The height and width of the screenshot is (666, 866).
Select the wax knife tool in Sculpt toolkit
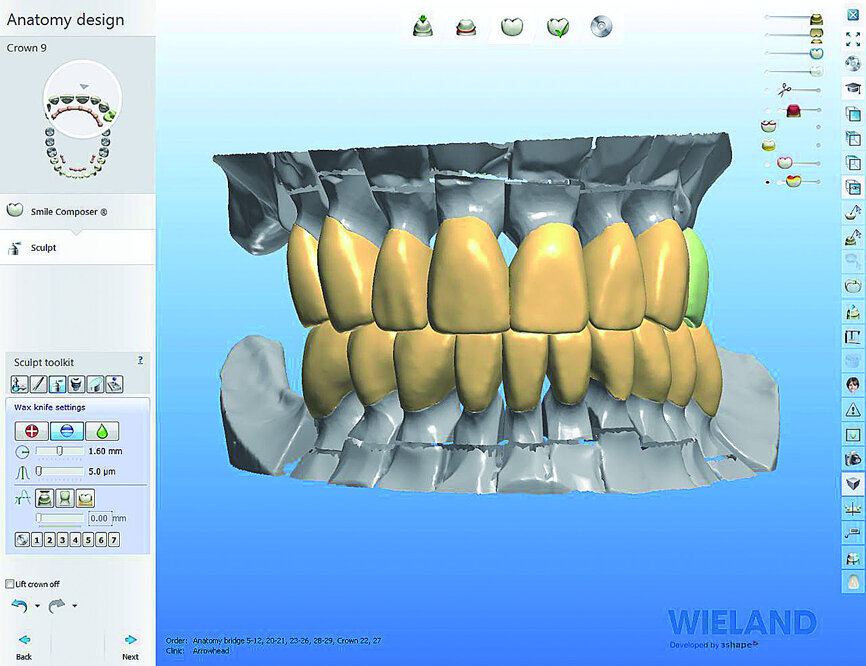point(57,384)
